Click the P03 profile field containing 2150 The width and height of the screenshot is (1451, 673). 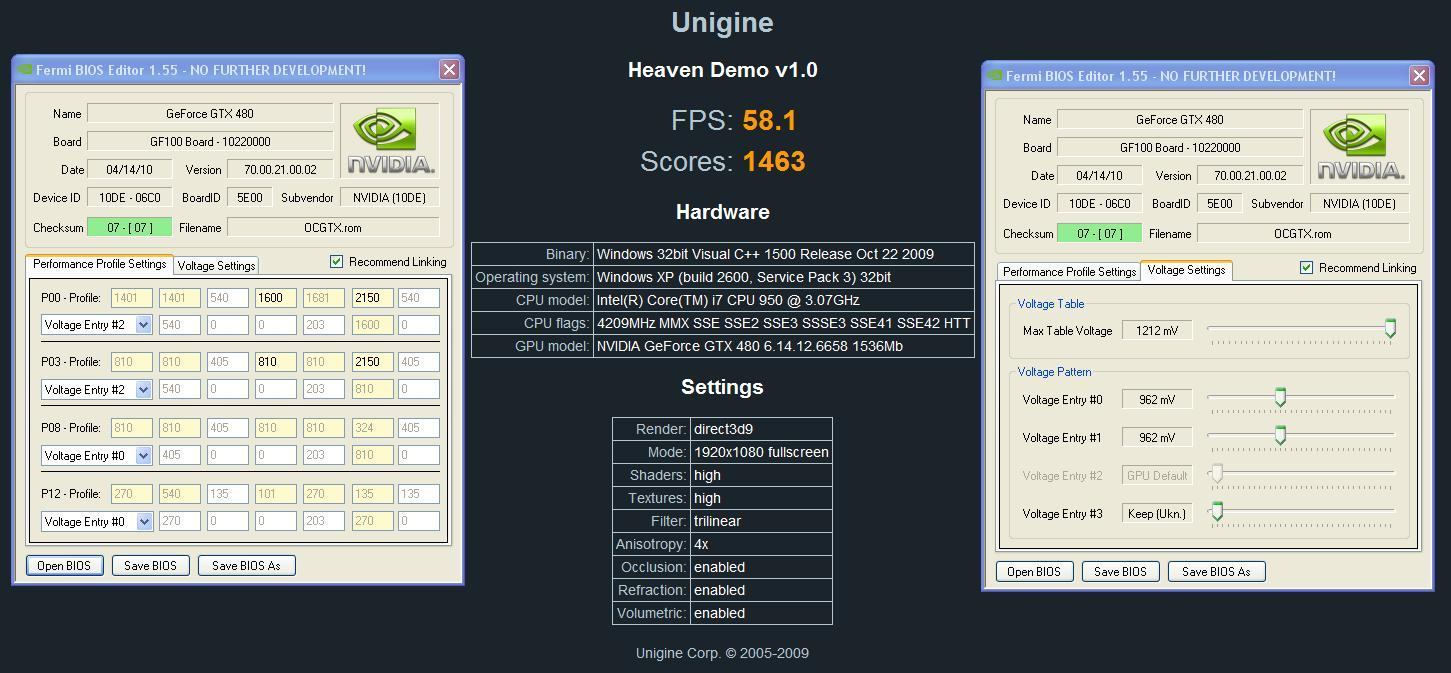pos(372,362)
